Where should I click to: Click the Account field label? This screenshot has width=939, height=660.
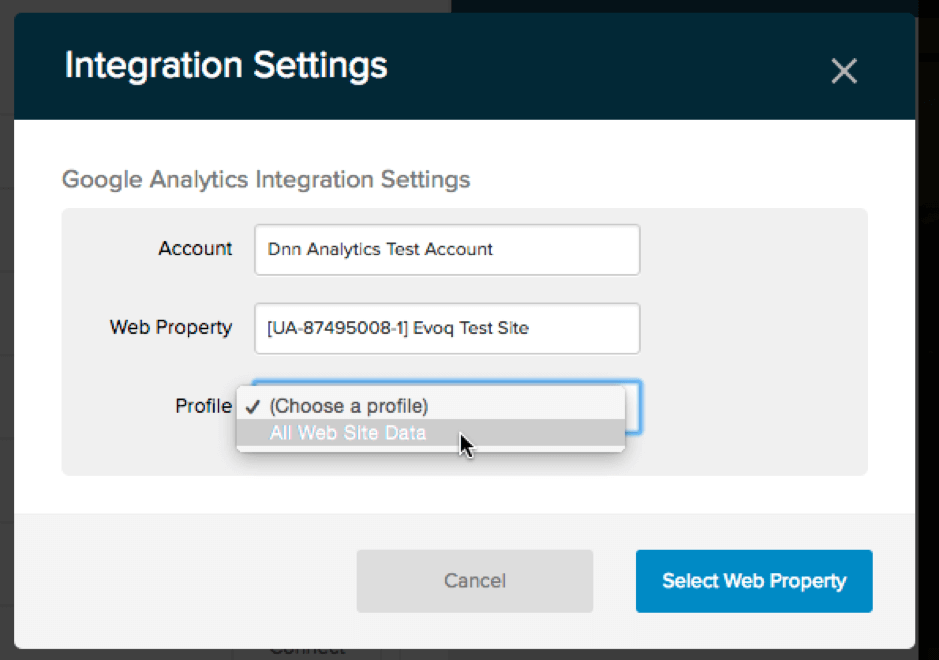click(195, 249)
